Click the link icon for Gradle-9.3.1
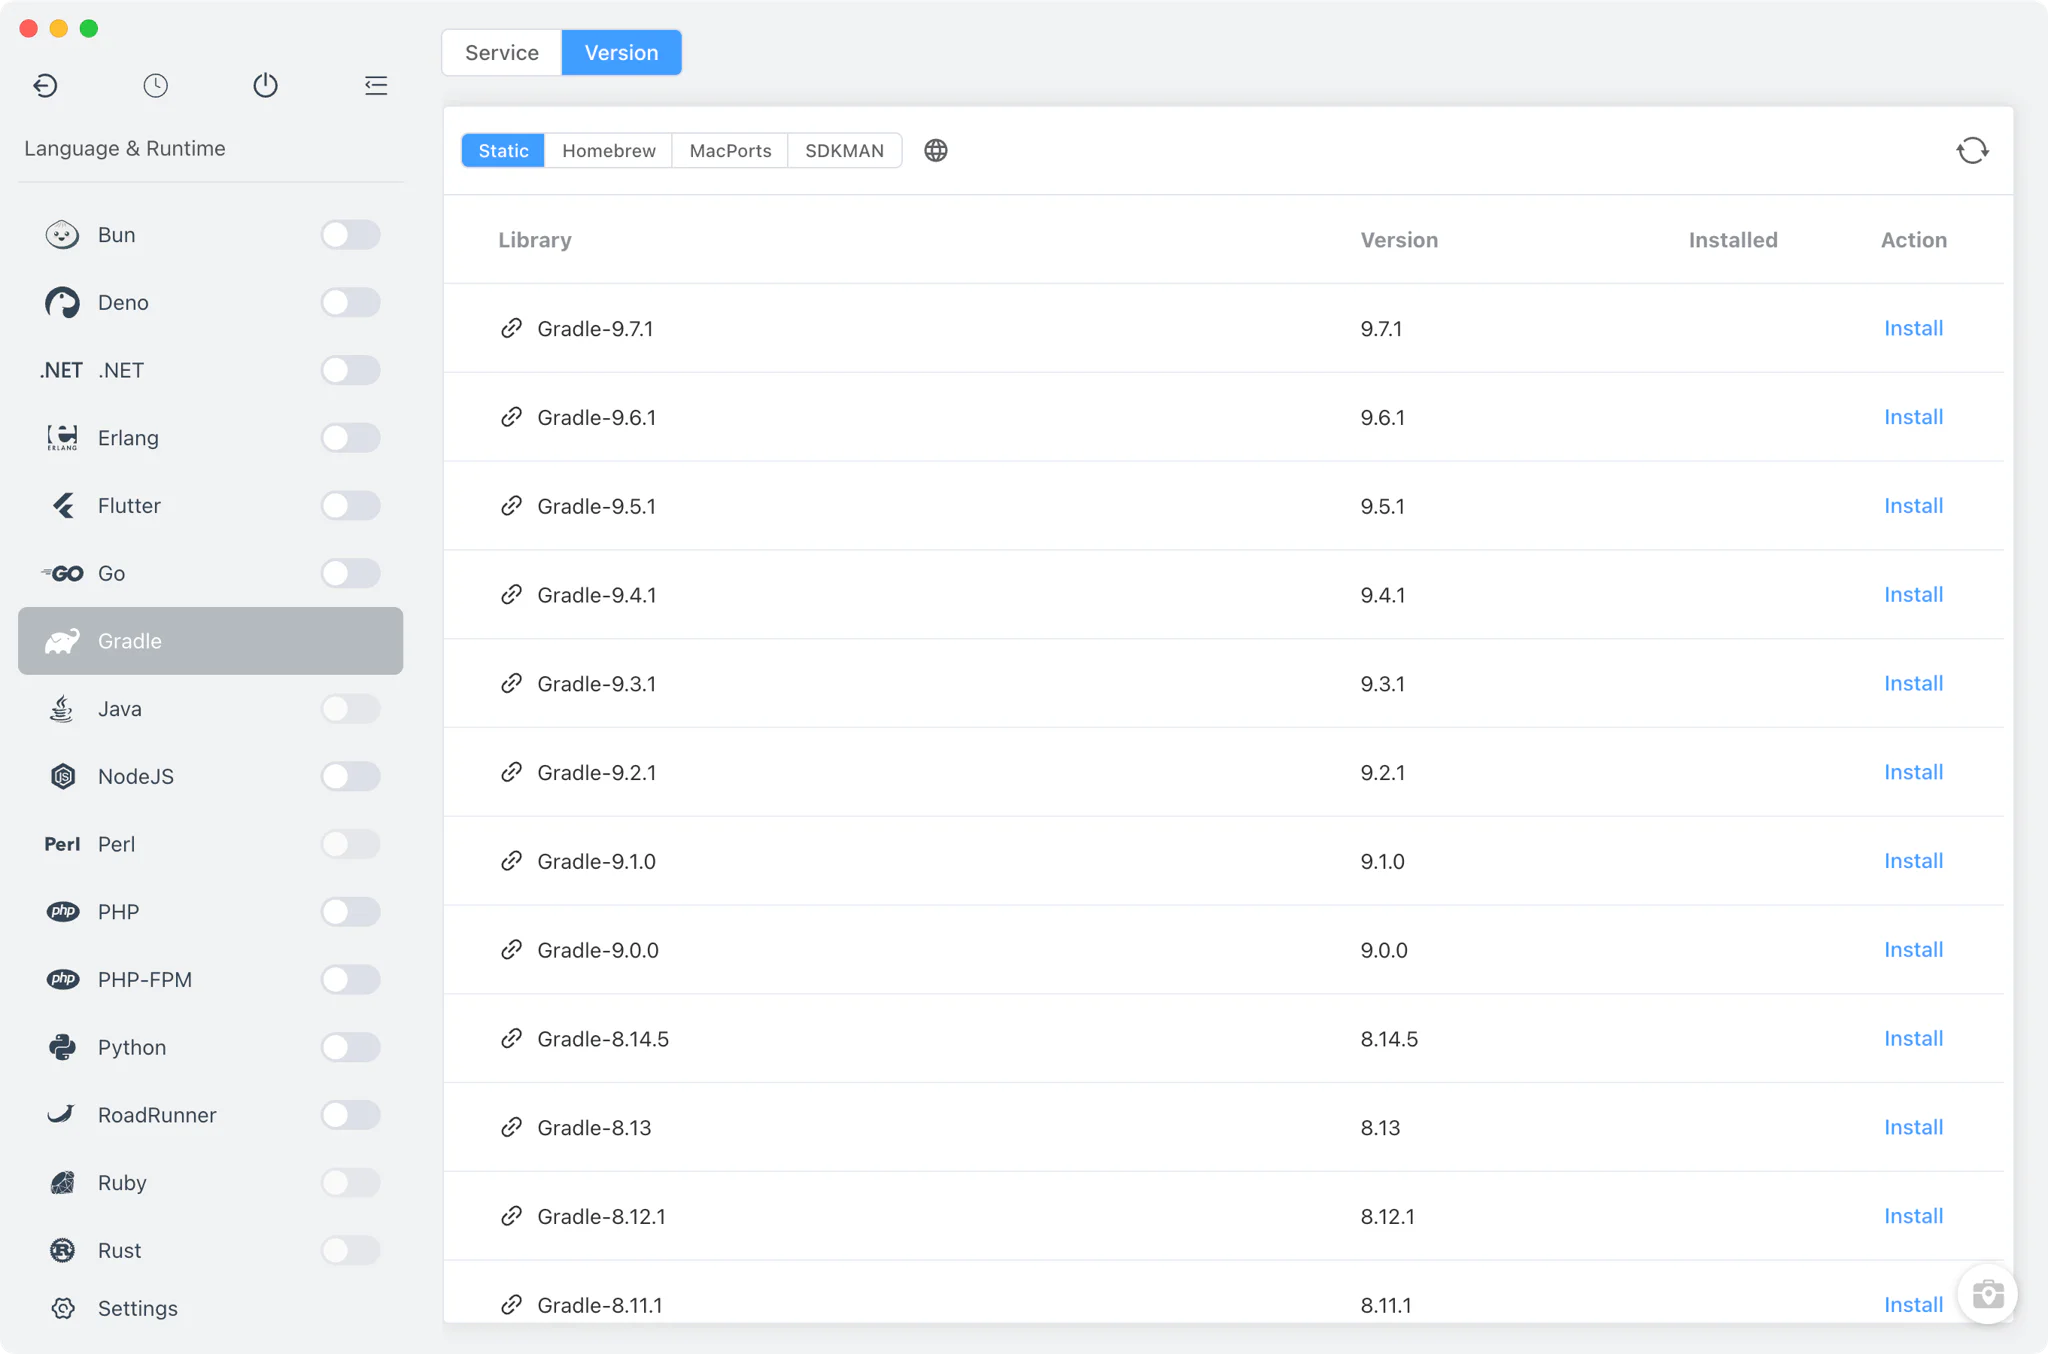The height and width of the screenshot is (1354, 2048). pos(511,683)
